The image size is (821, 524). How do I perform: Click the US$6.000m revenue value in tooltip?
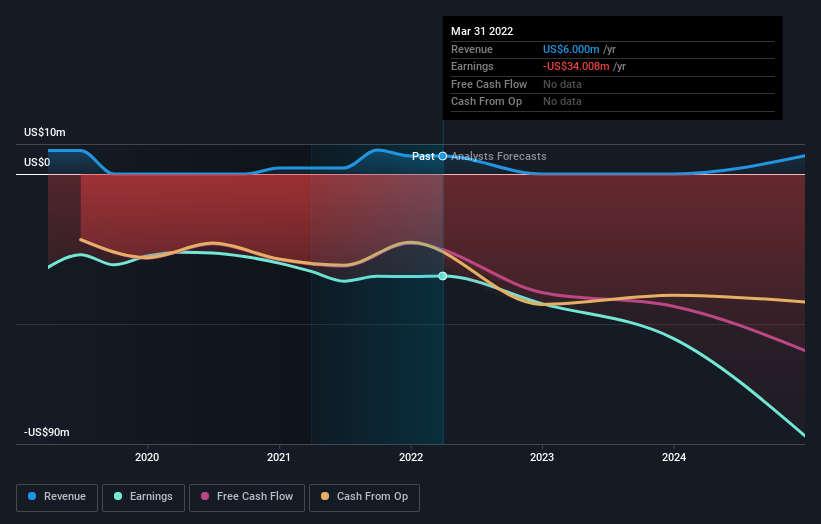571,49
